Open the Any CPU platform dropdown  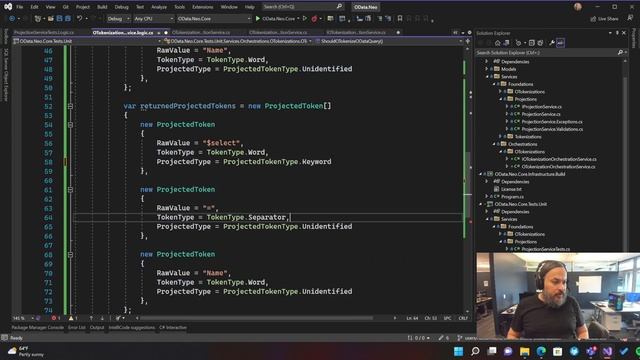point(153,19)
